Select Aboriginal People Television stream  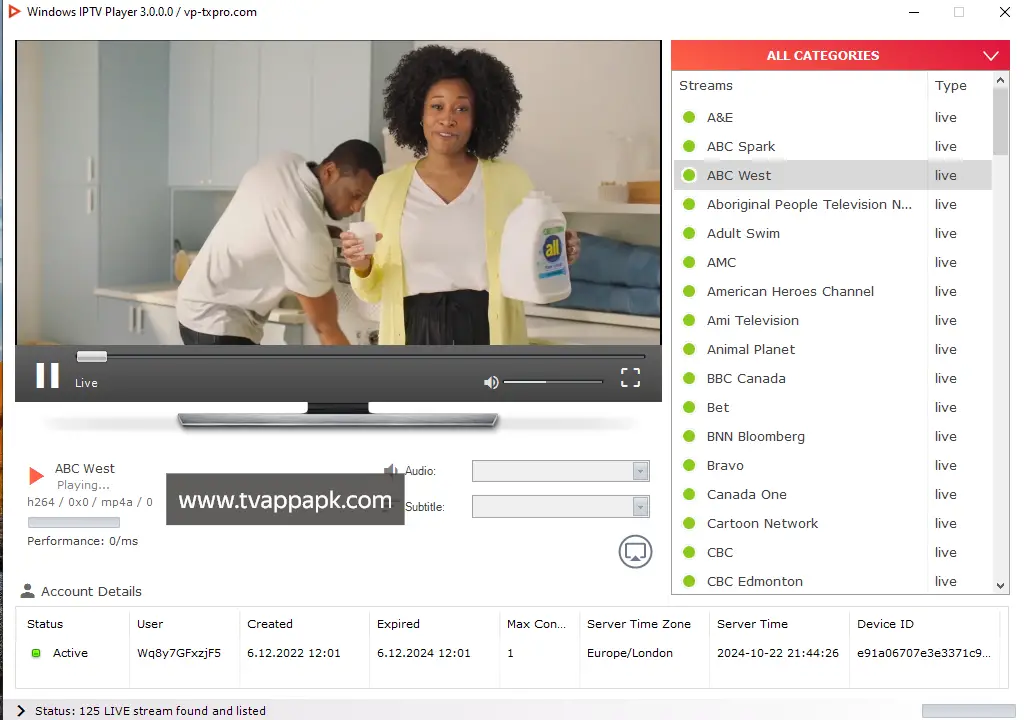click(832, 204)
